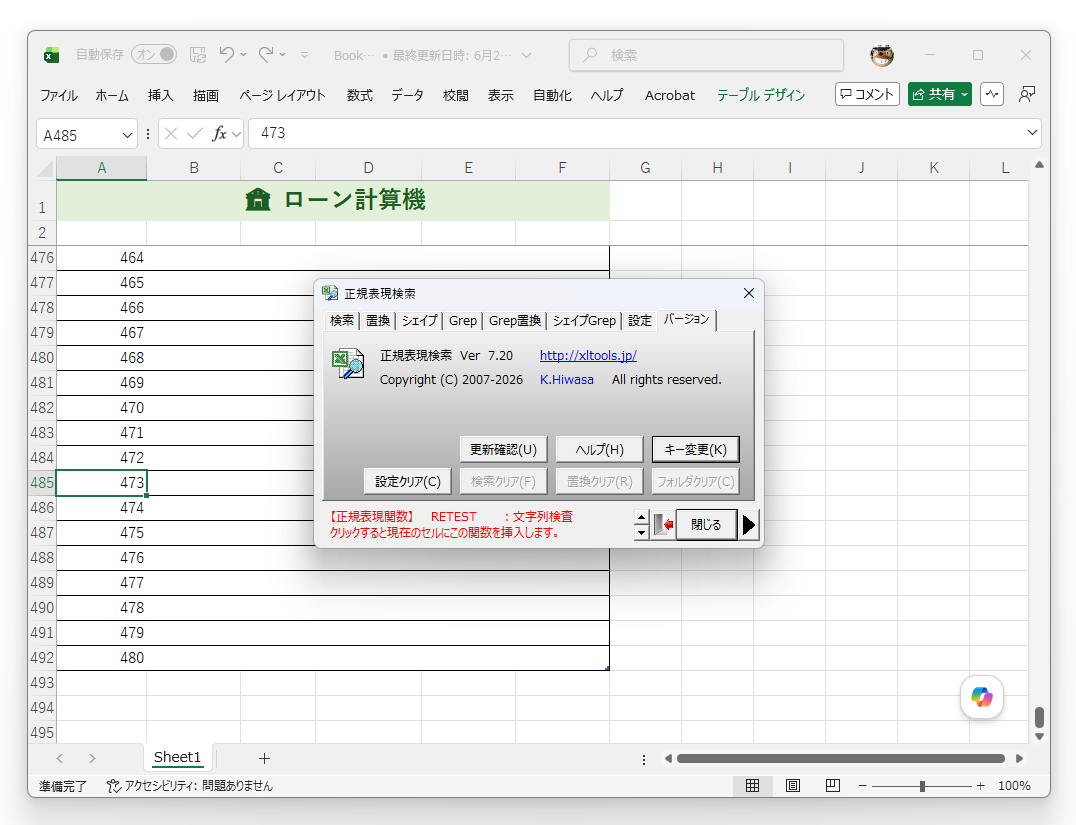Open the テーブル デザイン tab
The image size is (1076, 825).
click(x=761, y=95)
